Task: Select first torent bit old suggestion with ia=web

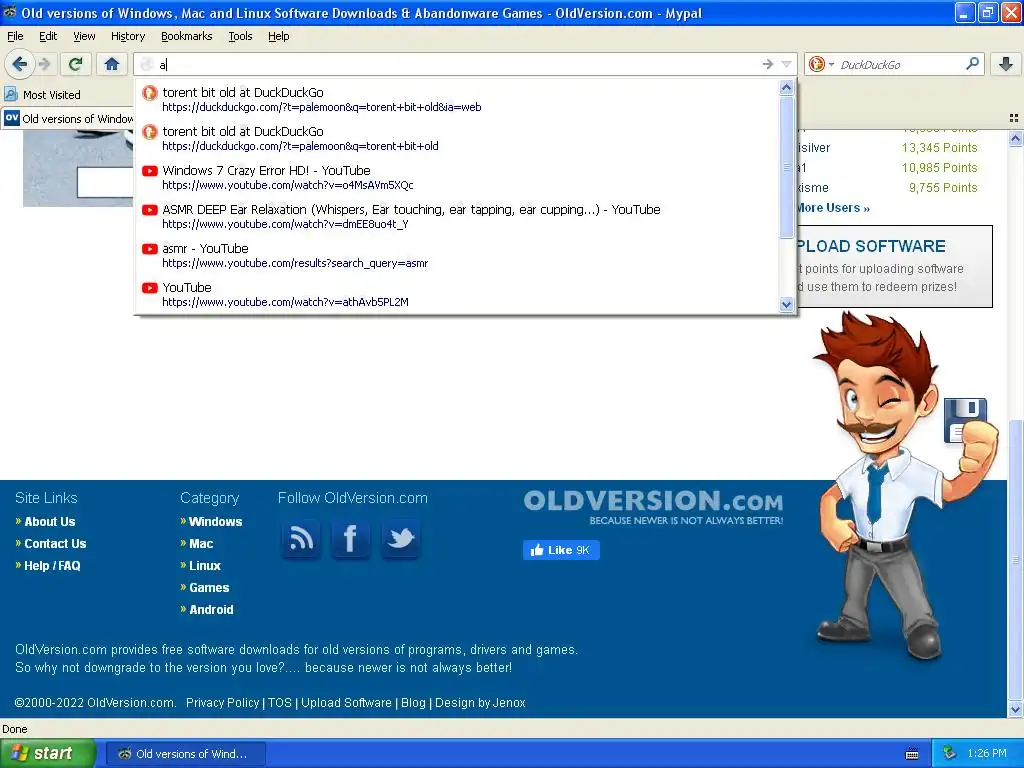Action: tap(457, 99)
